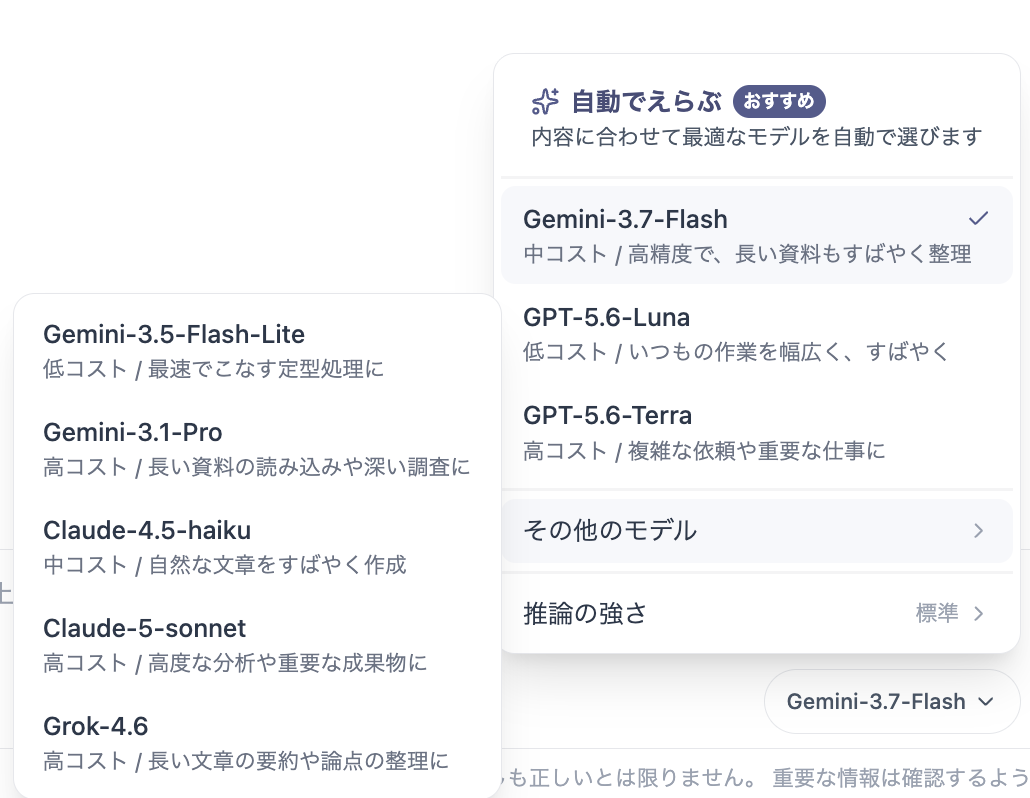Screen dimensions: 1030x798
Task: Click the chevron arrow on その他のモデル
Action: [x=978, y=531]
